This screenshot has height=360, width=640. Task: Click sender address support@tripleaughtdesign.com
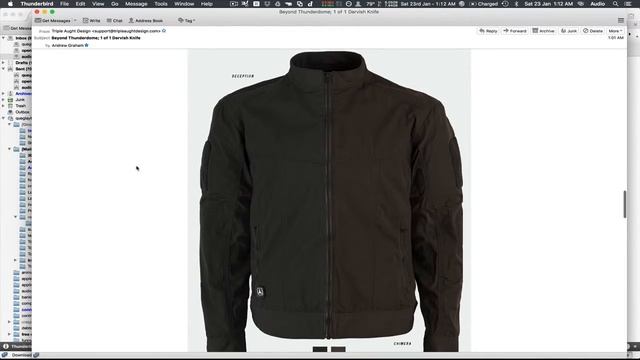(127, 31)
